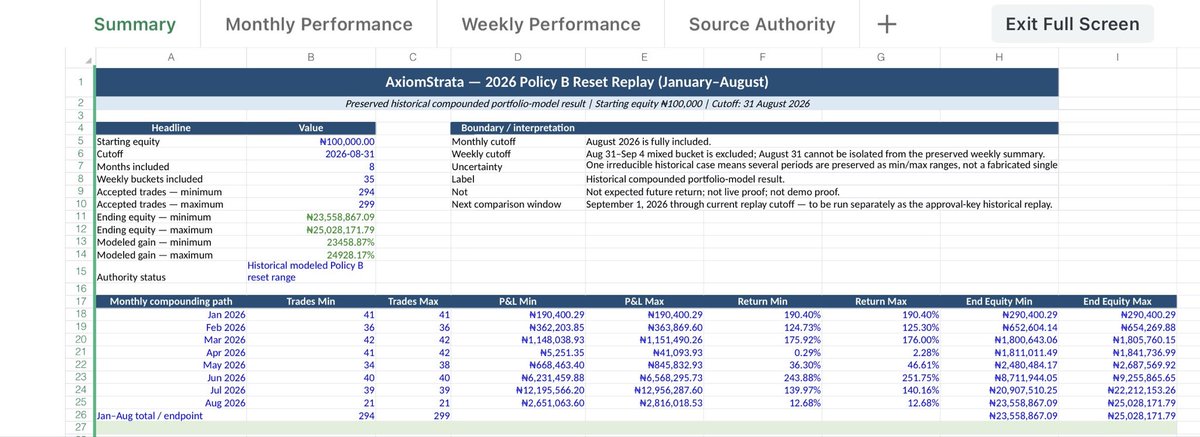Select the Weekly cutoff label cell
Image resolution: width=1200 pixels, height=437 pixels.
(517, 154)
